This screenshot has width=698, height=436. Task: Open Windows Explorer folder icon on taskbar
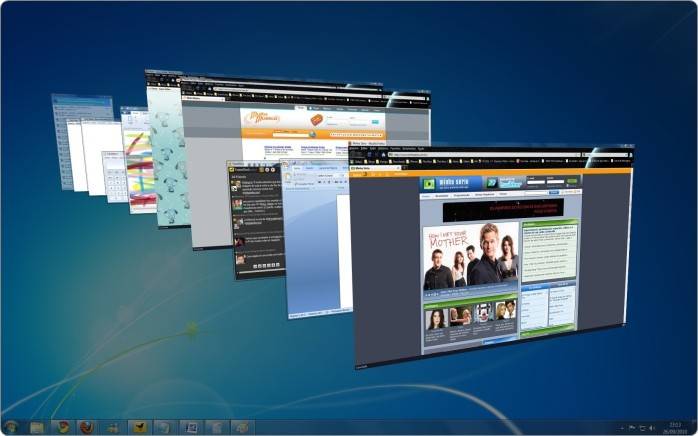[37, 428]
